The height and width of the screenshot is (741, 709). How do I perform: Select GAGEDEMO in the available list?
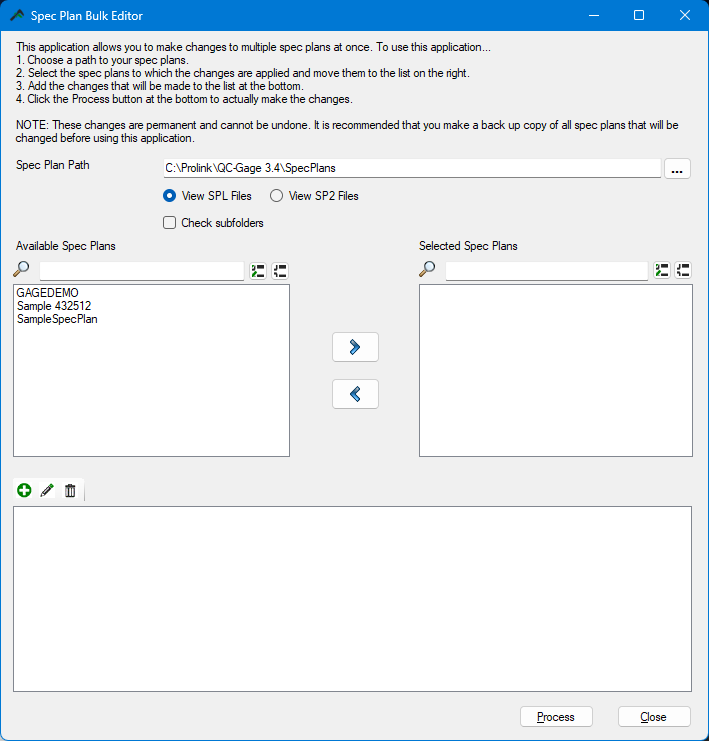pyautogui.click(x=48, y=293)
